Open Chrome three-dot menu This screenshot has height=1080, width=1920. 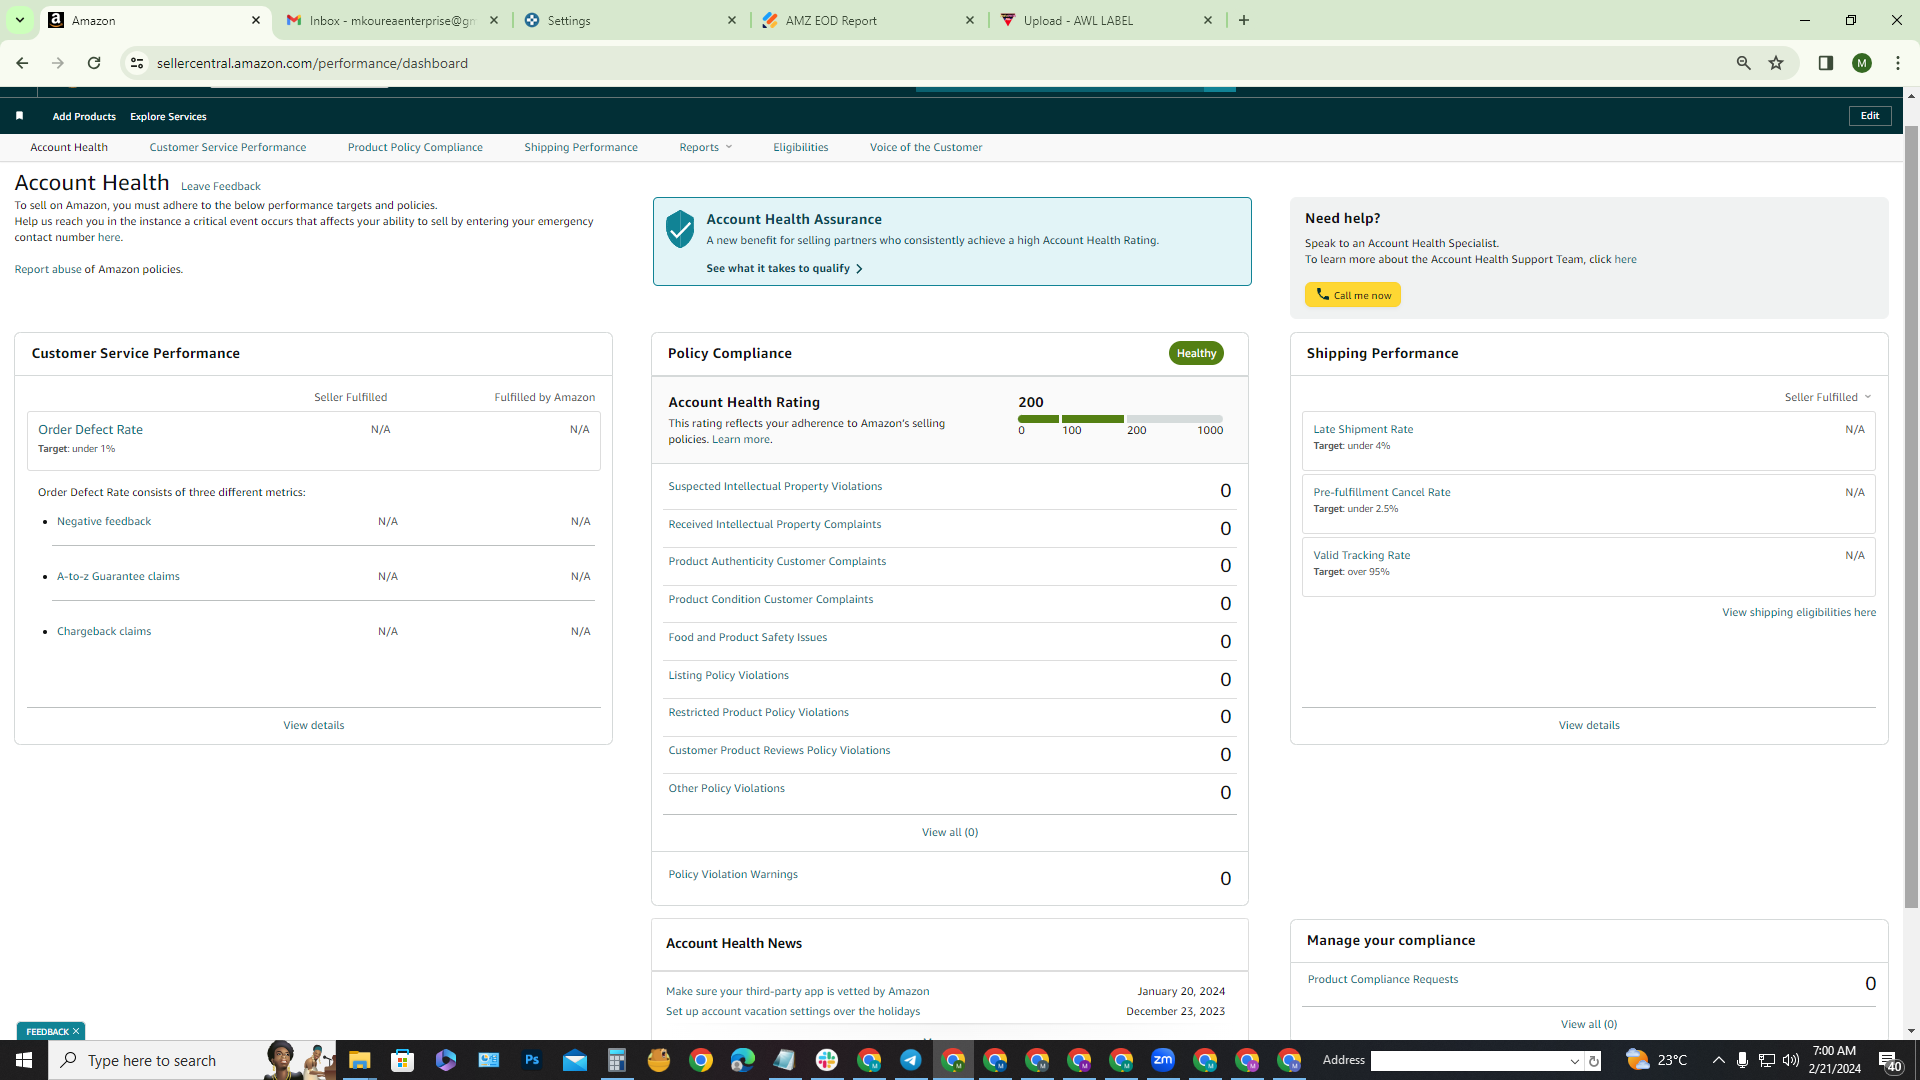tap(1897, 63)
